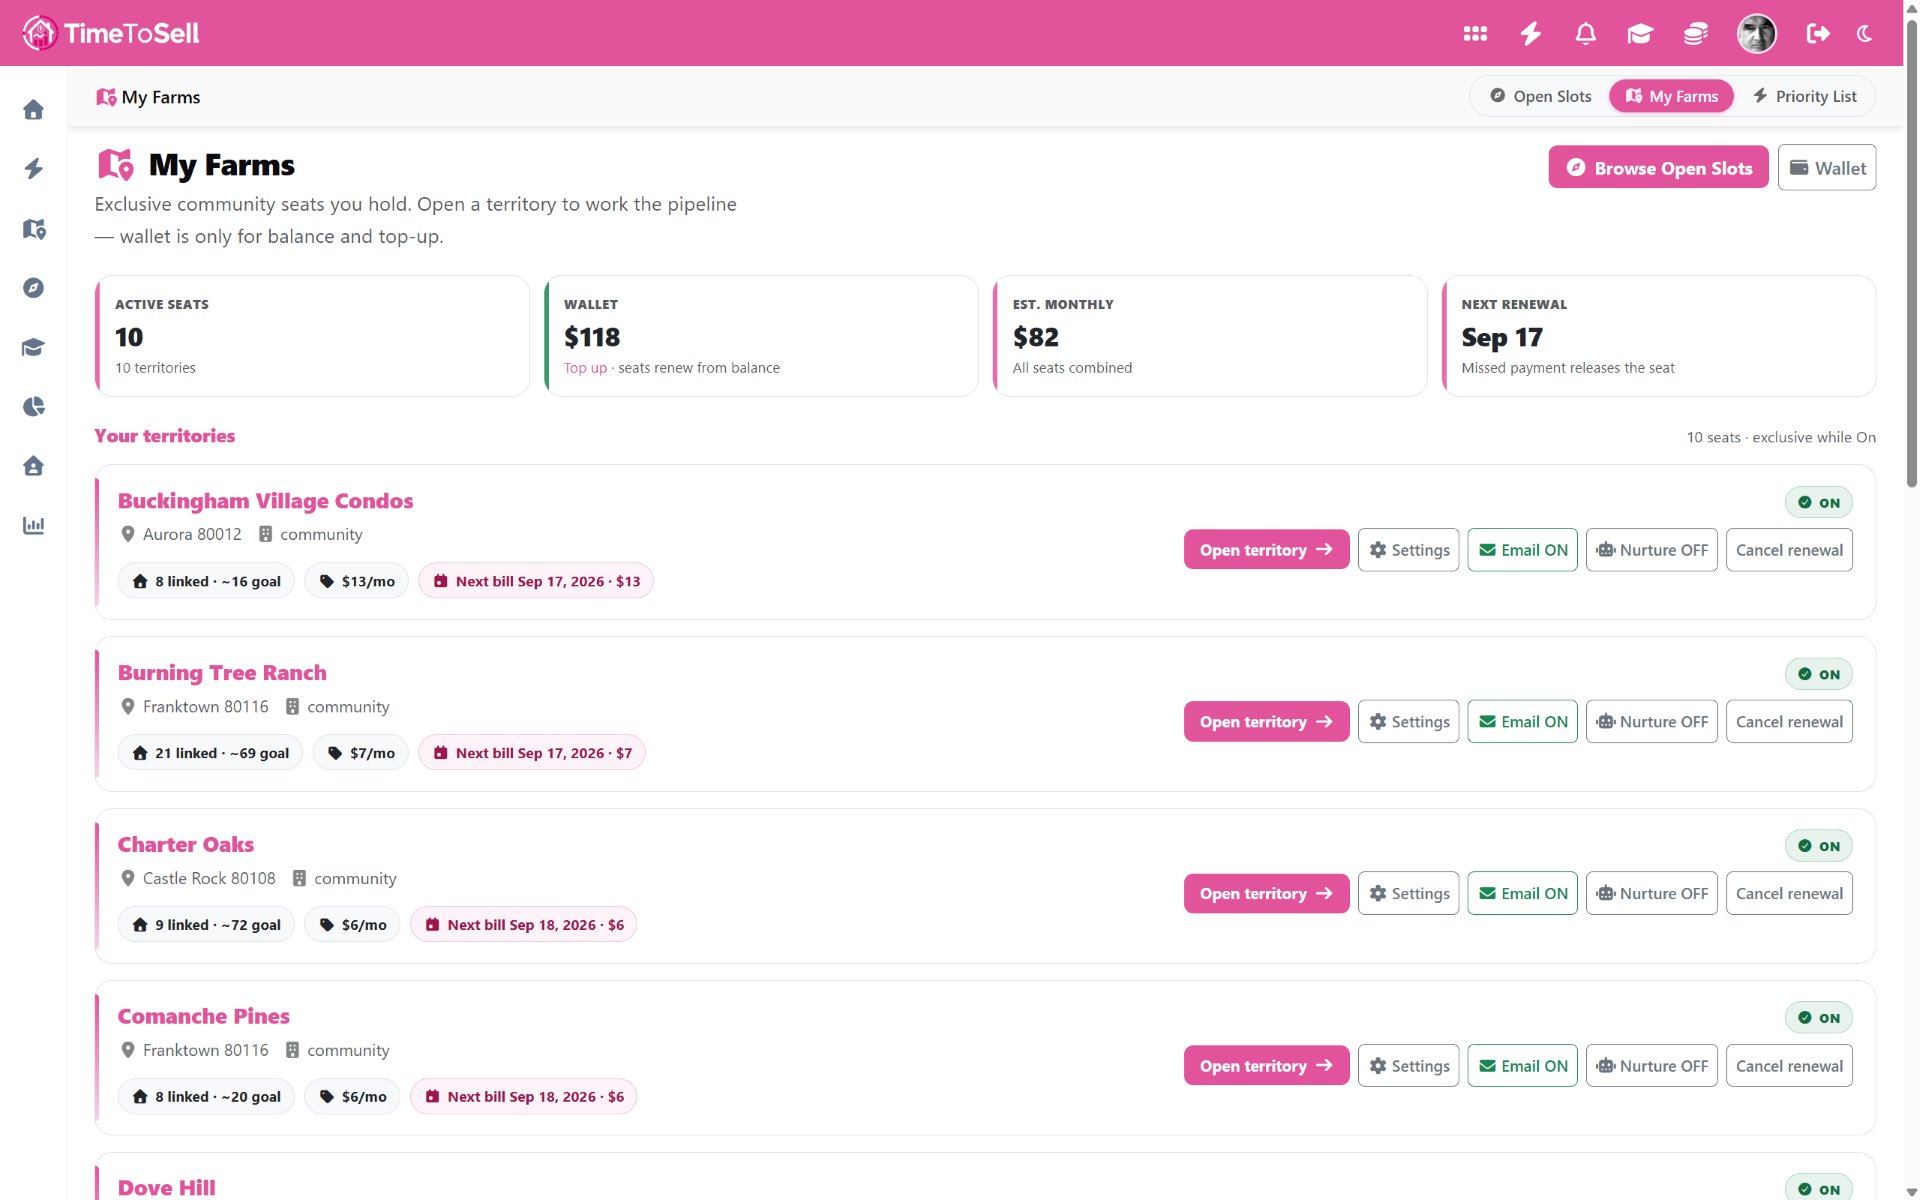Screen dimensions: 1920x1200
Task: Go to Home in left sidebar
Action: click(33, 109)
